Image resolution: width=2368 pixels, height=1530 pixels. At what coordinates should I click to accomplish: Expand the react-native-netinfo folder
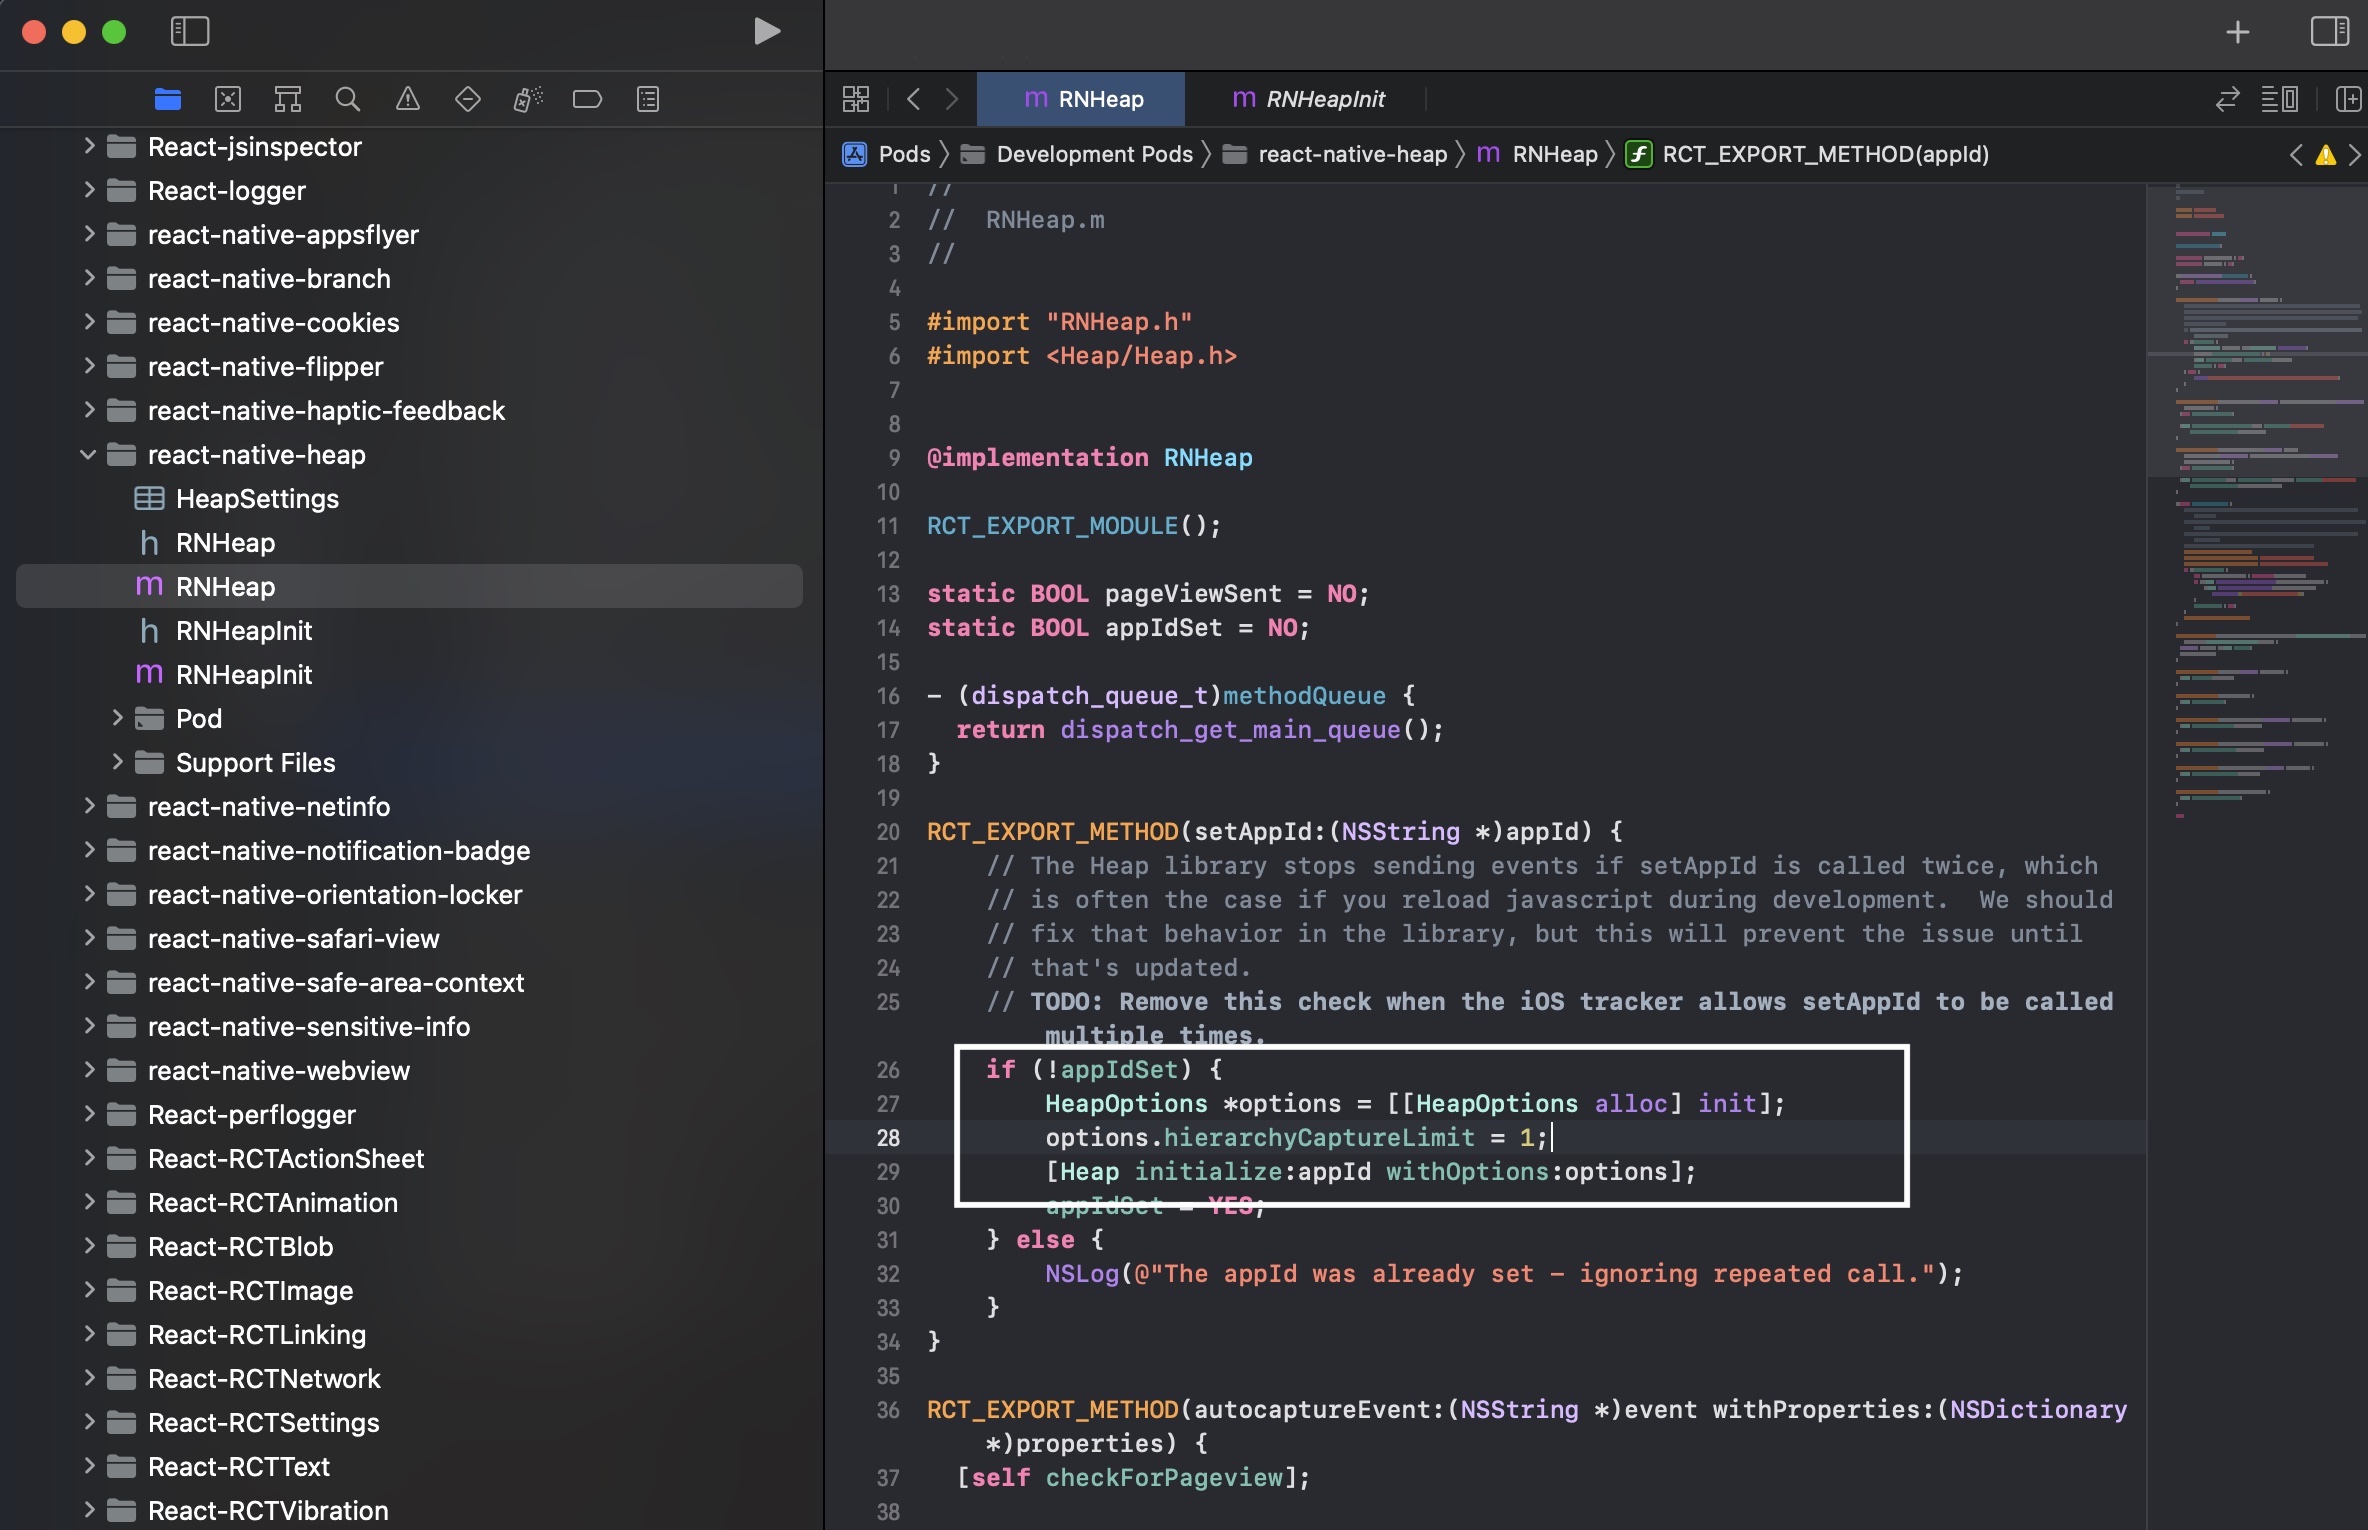[89, 806]
